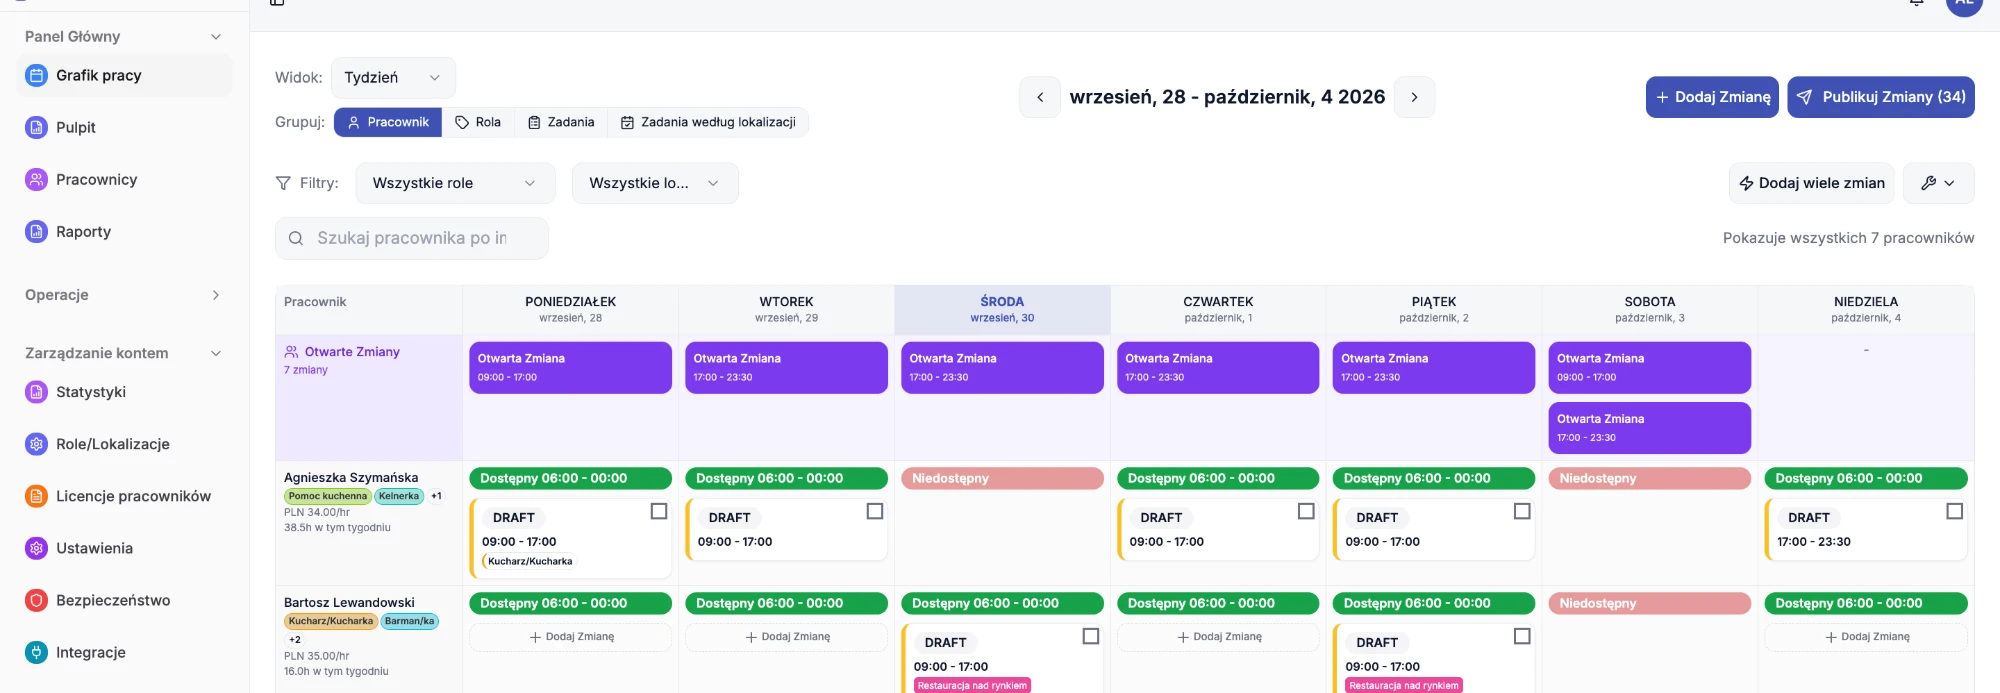Click the sidebar panel toggle icon
Screen dimensions: 2000x693
coord(277,3)
